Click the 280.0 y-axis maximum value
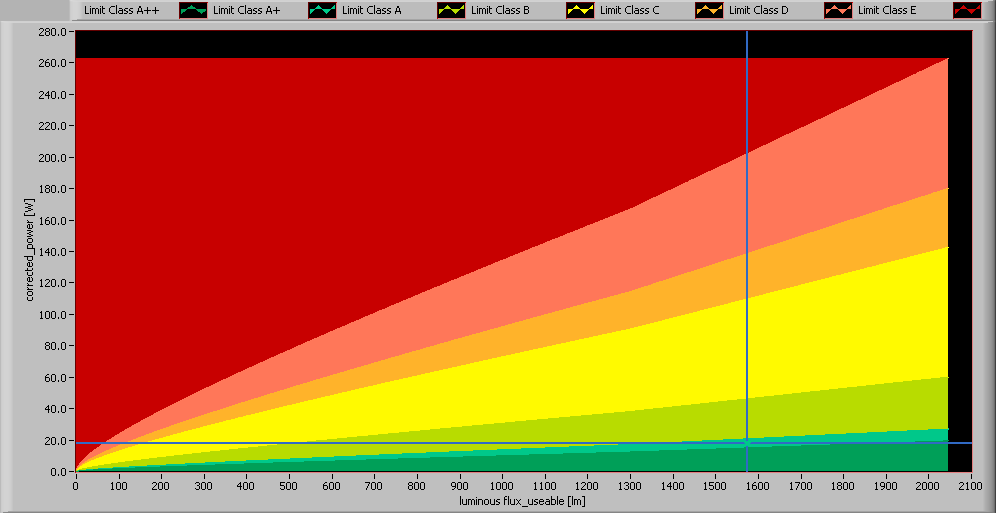This screenshot has height=513, width=996. tap(52, 32)
